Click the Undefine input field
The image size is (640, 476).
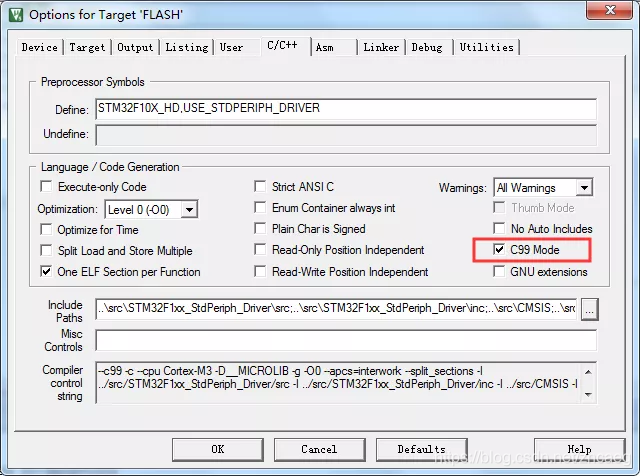click(x=346, y=135)
